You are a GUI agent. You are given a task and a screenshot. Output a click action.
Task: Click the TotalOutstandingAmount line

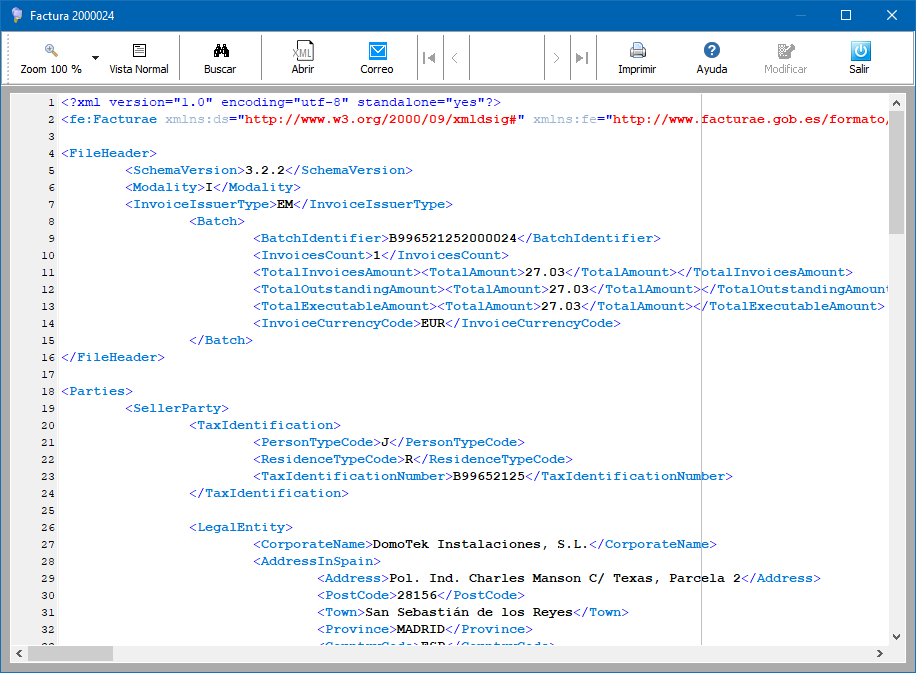coord(571,289)
